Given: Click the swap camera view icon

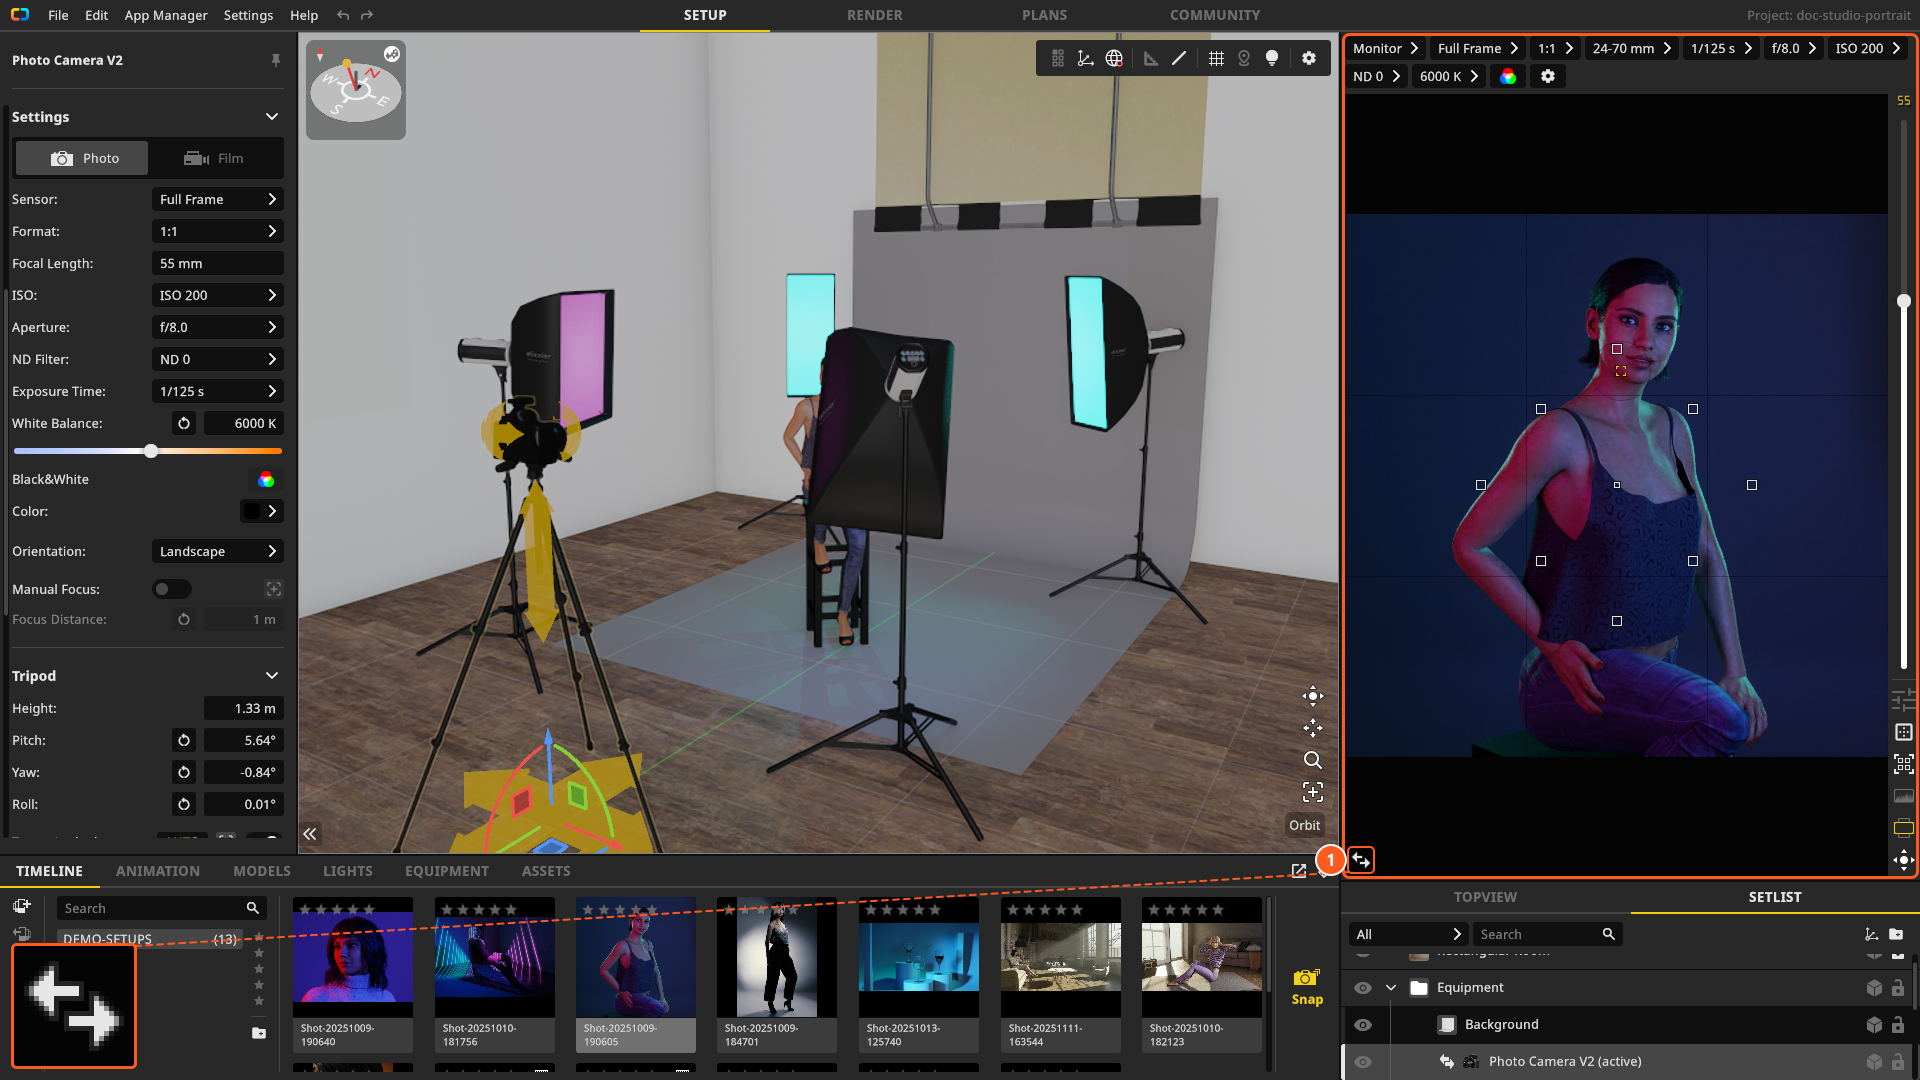Looking at the screenshot, I should (x=1361, y=860).
